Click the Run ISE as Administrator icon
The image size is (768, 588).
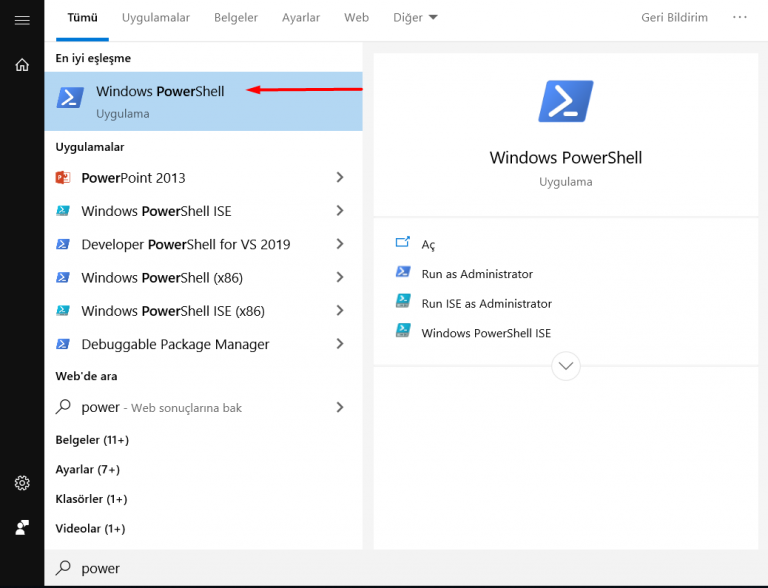403,301
